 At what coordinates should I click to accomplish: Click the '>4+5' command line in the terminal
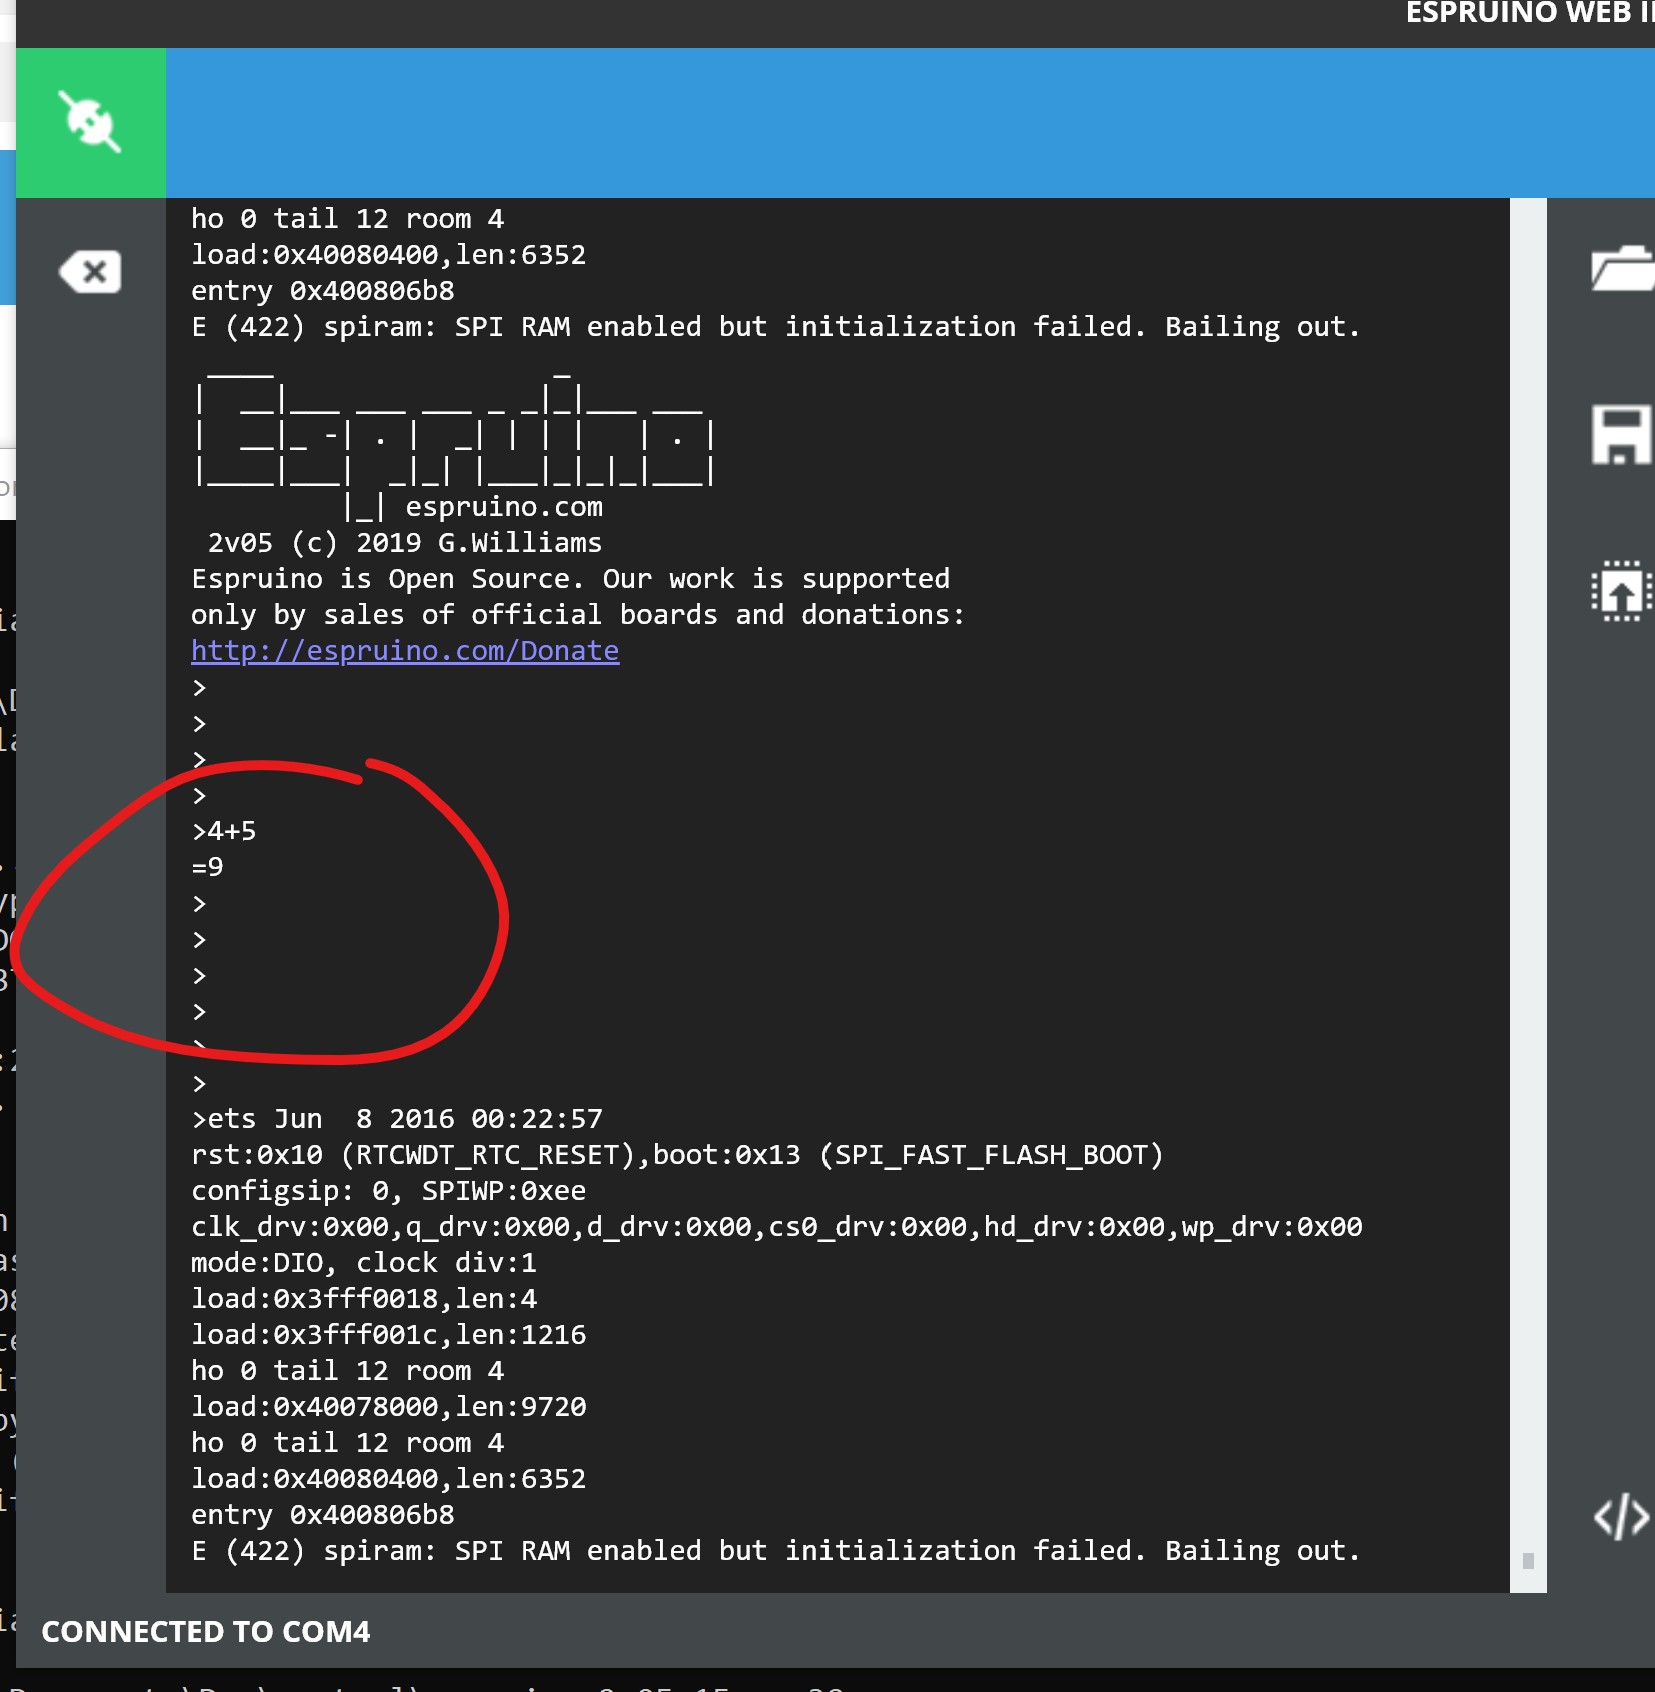click(224, 831)
